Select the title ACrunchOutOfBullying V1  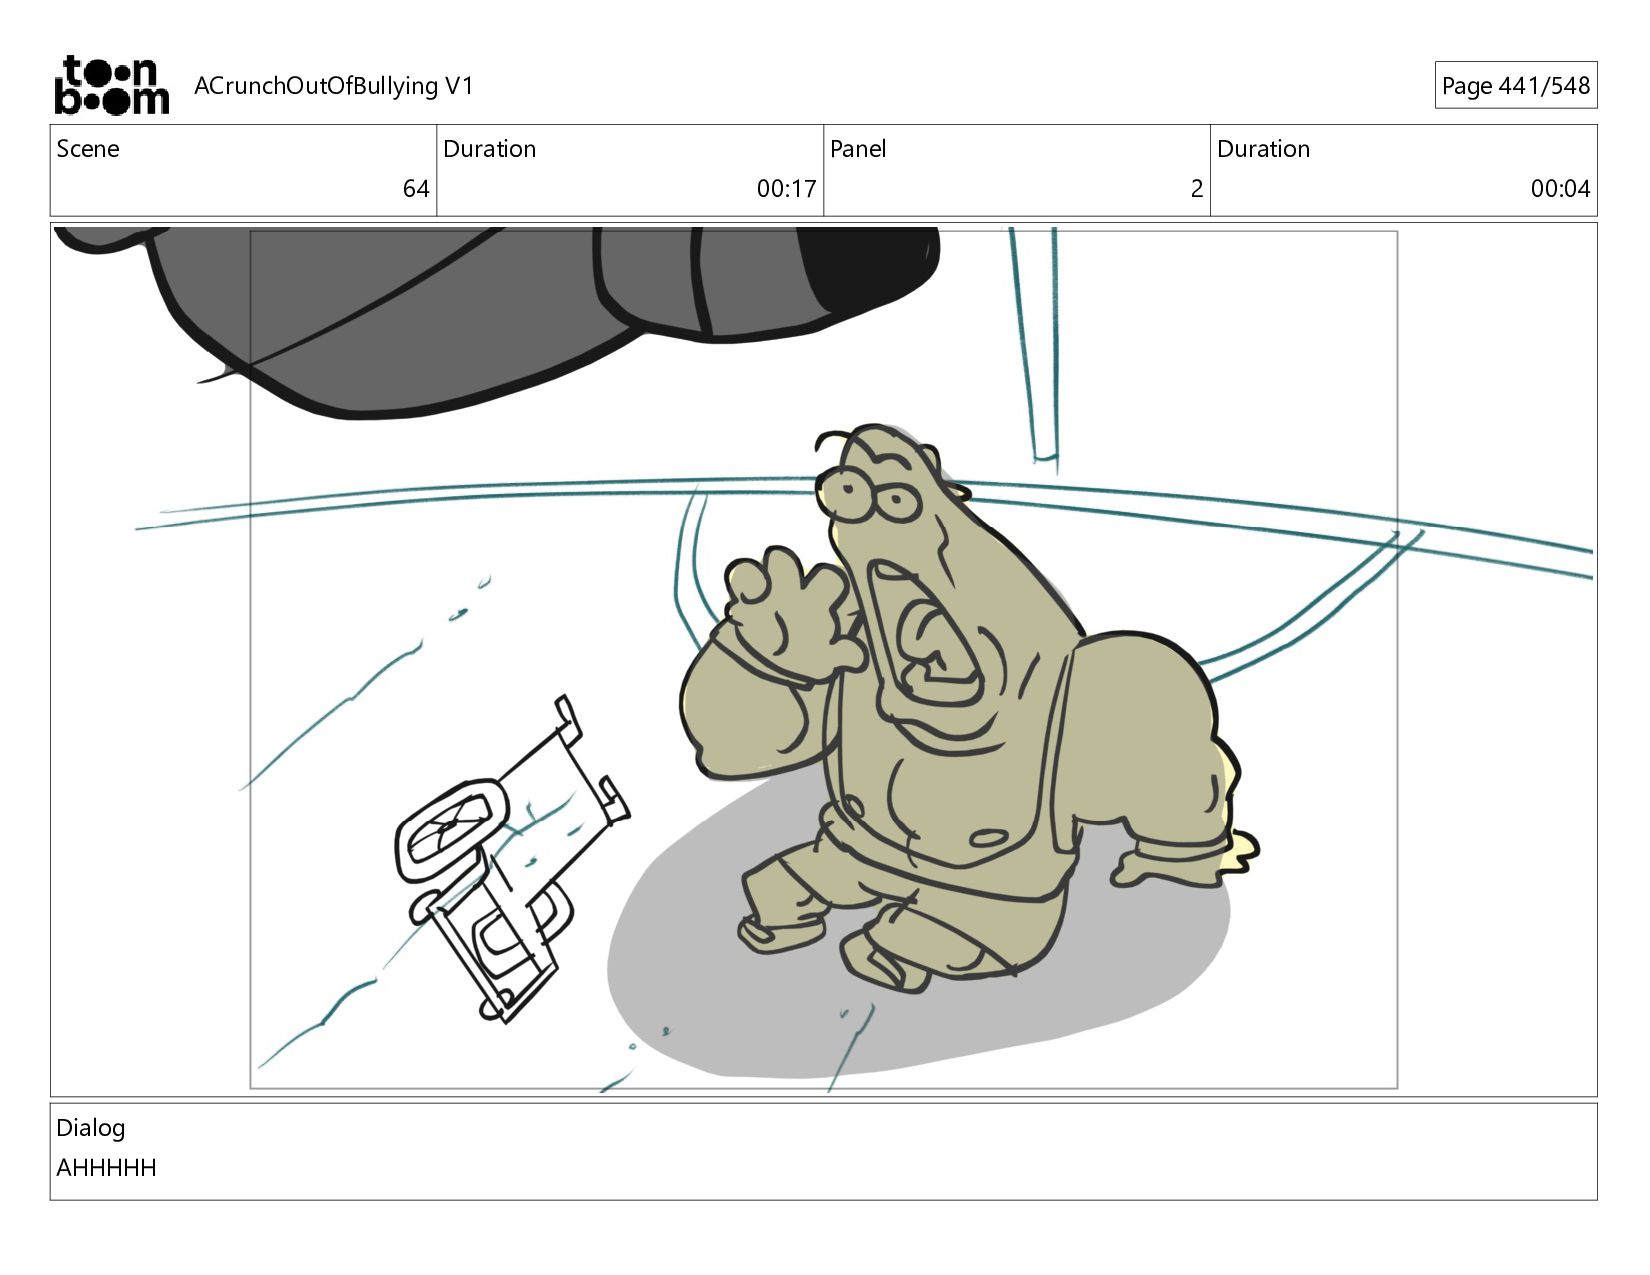click(334, 86)
